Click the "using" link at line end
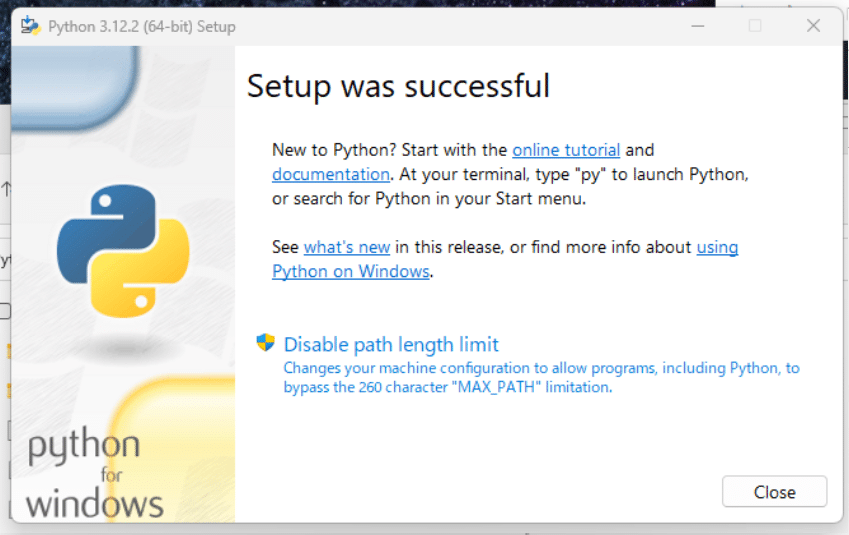The width and height of the screenshot is (849, 535). tap(717, 247)
